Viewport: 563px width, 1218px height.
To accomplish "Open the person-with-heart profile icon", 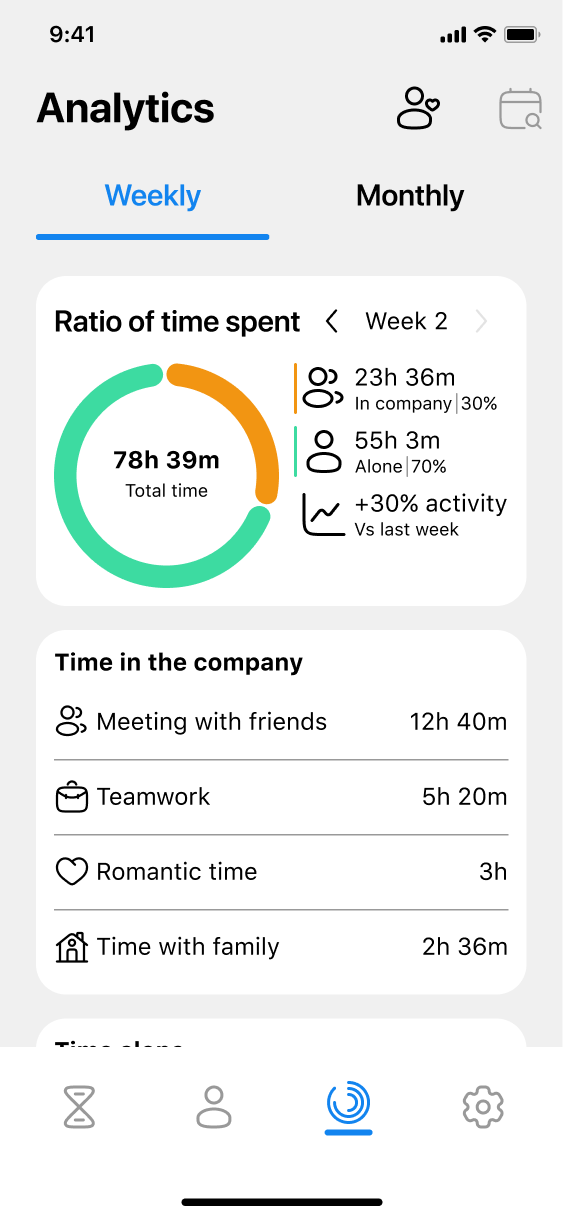I will 418,108.
